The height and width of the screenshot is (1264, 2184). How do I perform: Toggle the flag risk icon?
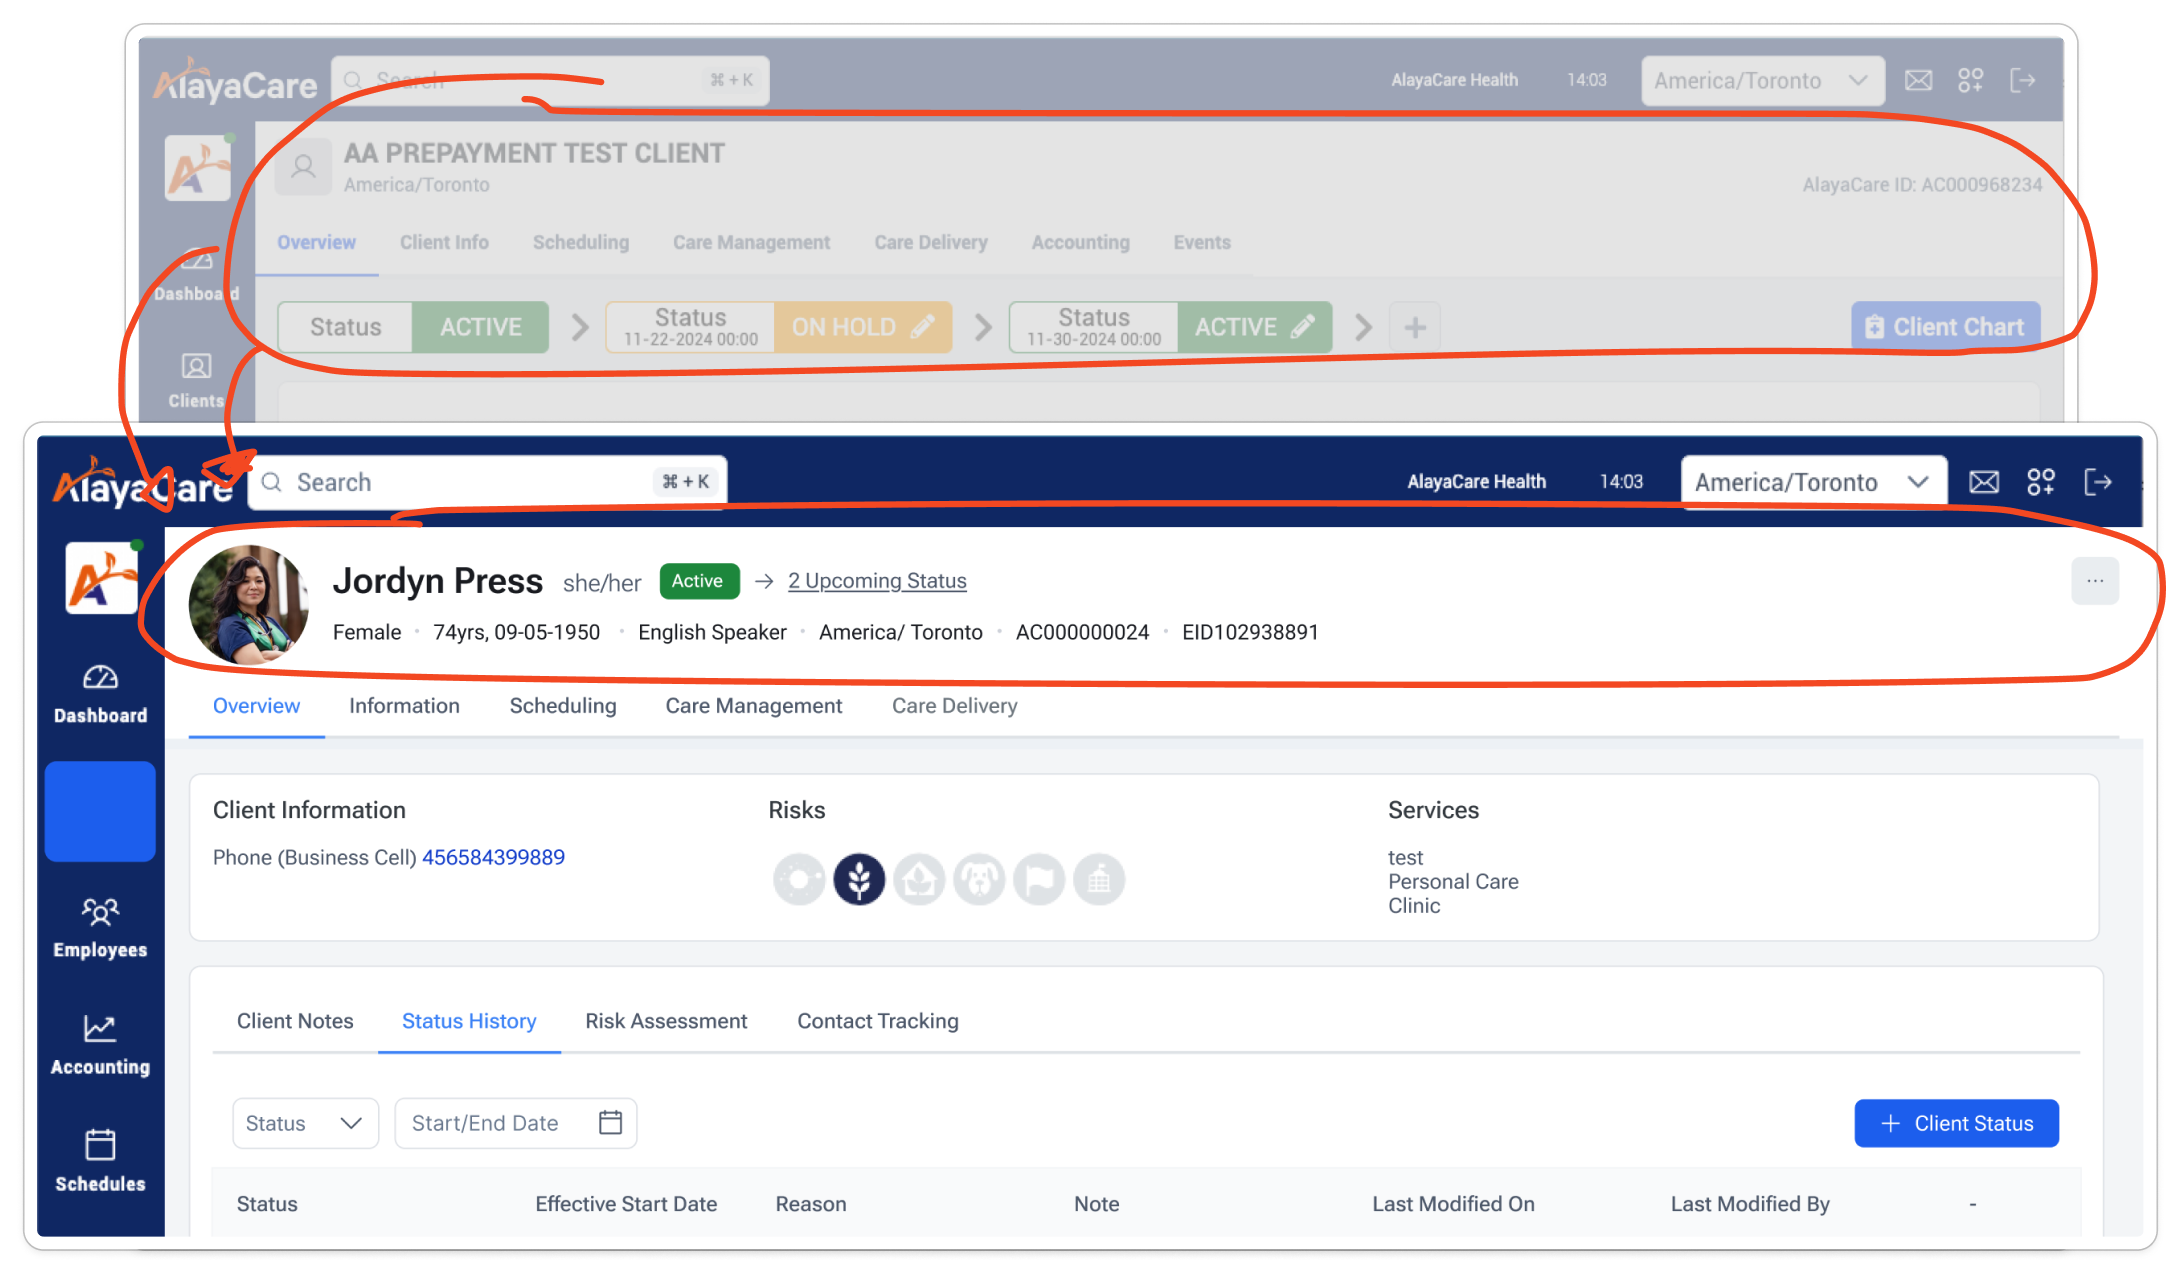(1039, 880)
